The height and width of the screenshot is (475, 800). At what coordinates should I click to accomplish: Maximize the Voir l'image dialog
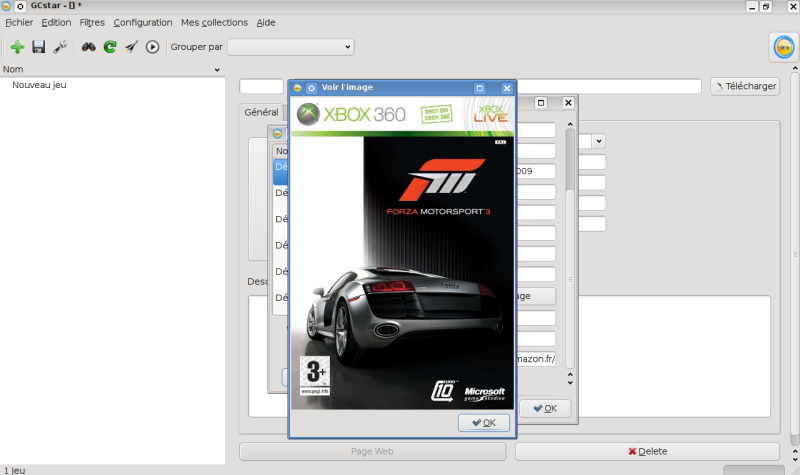point(480,88)
